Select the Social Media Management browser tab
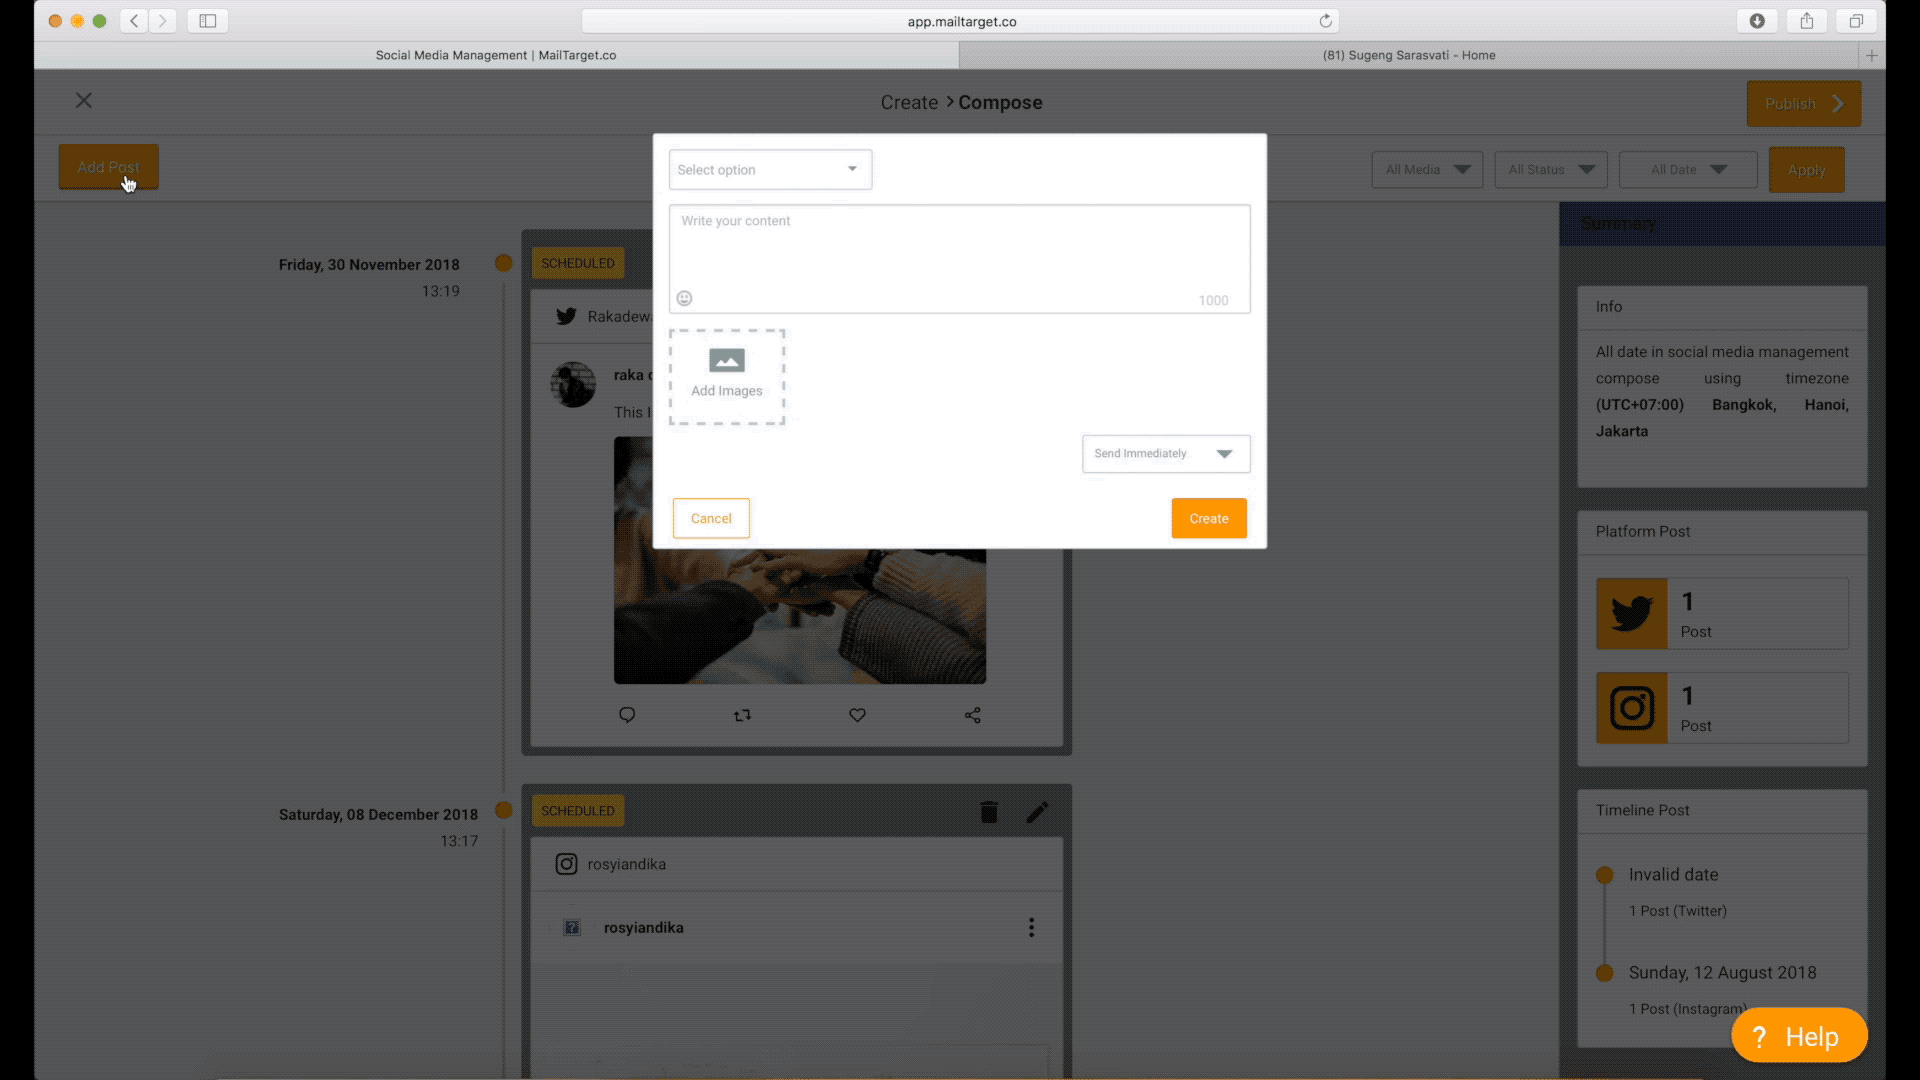The width and height of the screenshot is (1920, 1080). [x=496, y=55]
